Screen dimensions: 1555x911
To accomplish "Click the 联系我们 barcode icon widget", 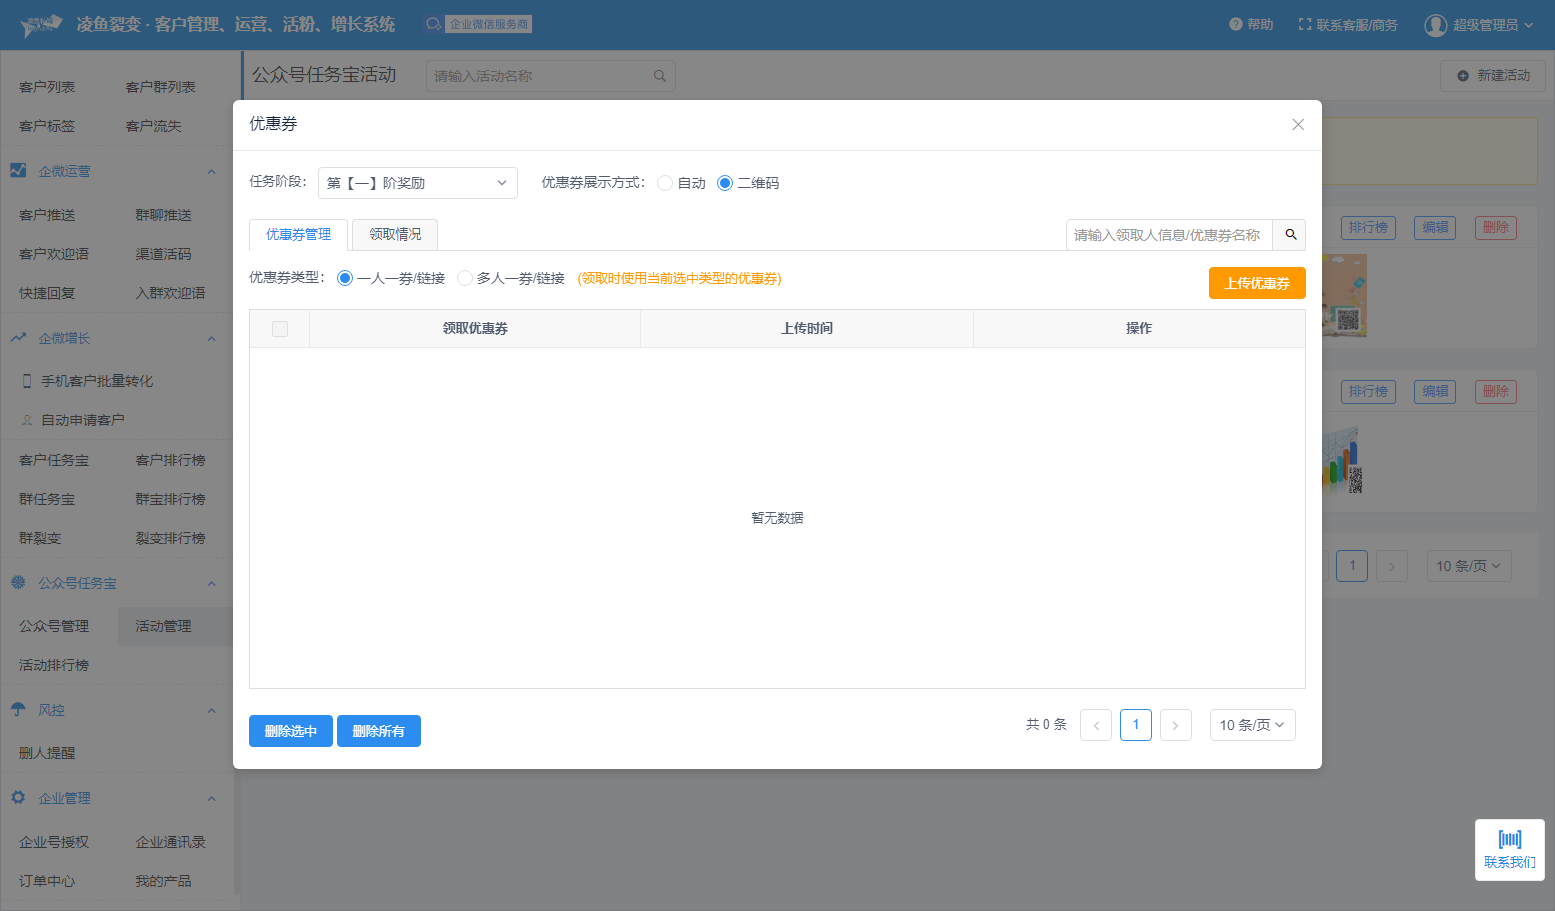I will click(x=1509, y=840).
